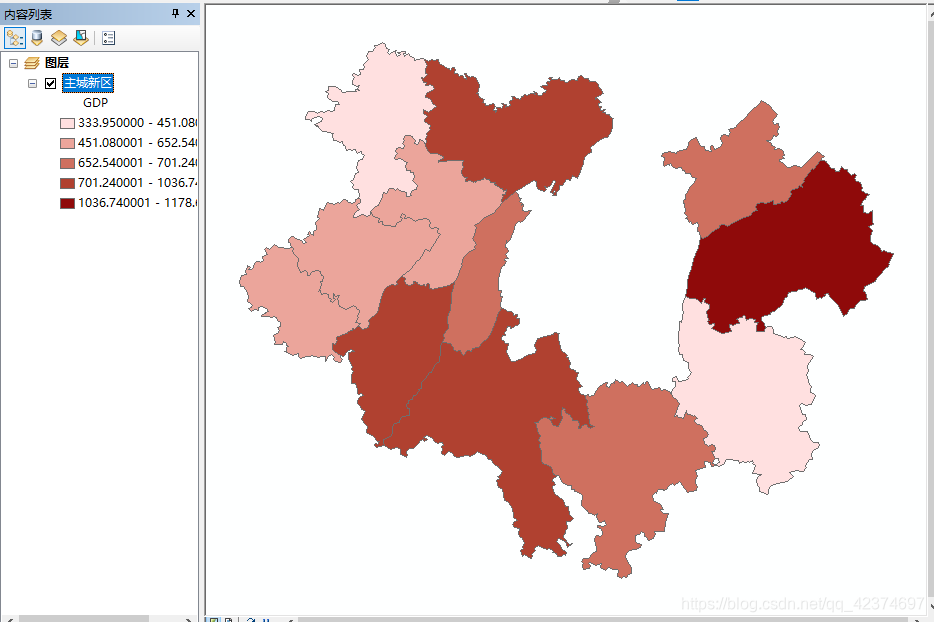Collapse the 主城新区 layer legend
The image size is (934, 622).
click(32, 83)
